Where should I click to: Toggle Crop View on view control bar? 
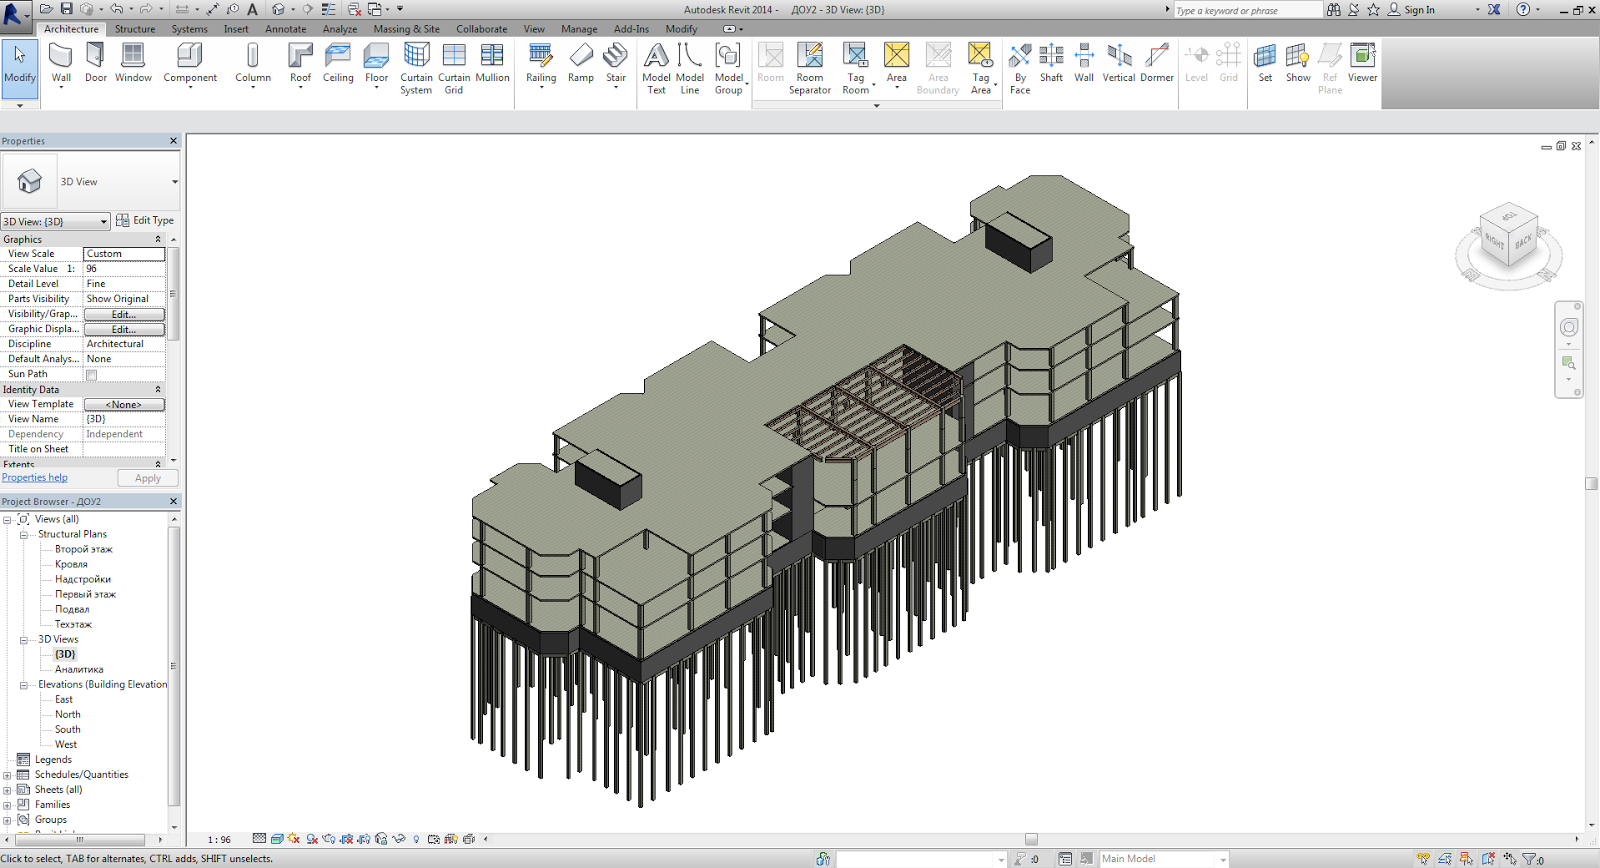coord(347,839)
